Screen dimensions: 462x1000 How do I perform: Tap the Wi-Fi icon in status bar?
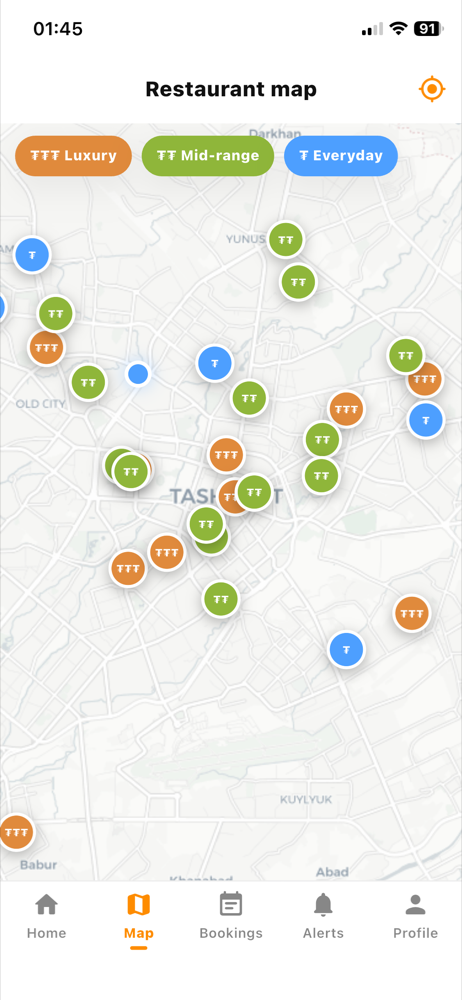(x=399, y=29)
